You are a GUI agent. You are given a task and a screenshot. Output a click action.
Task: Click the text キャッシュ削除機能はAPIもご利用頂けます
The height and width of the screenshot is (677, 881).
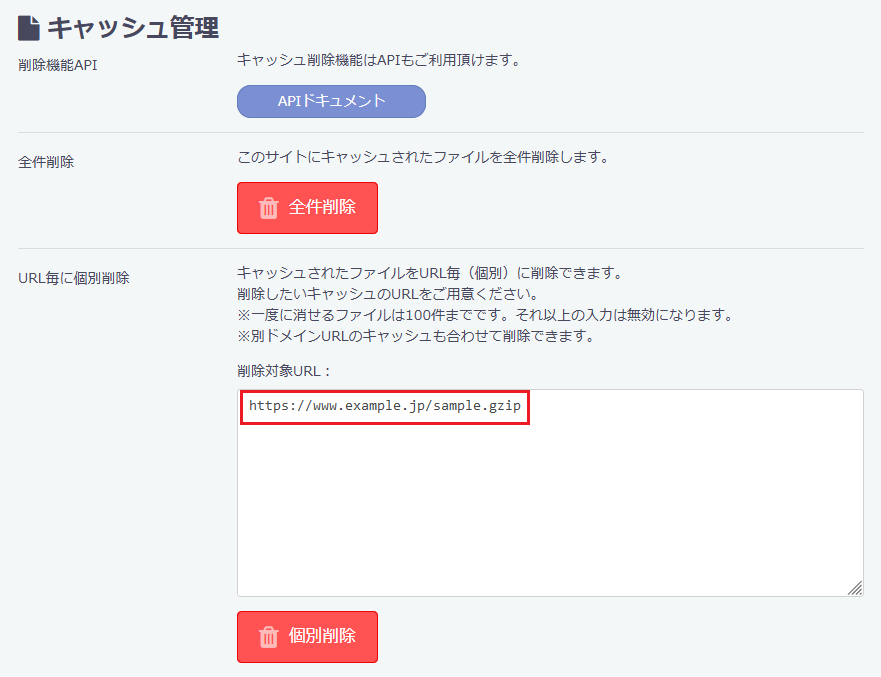point(380,60)
